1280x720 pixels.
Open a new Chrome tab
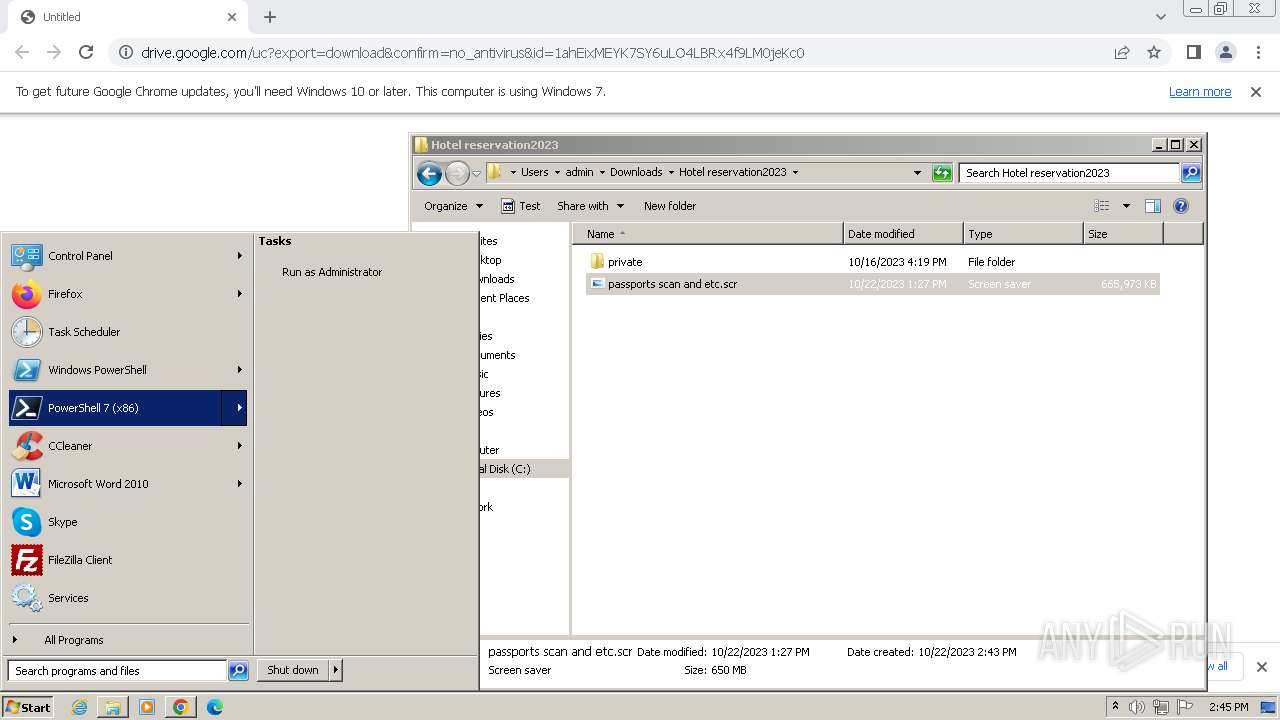pos(270,17)
